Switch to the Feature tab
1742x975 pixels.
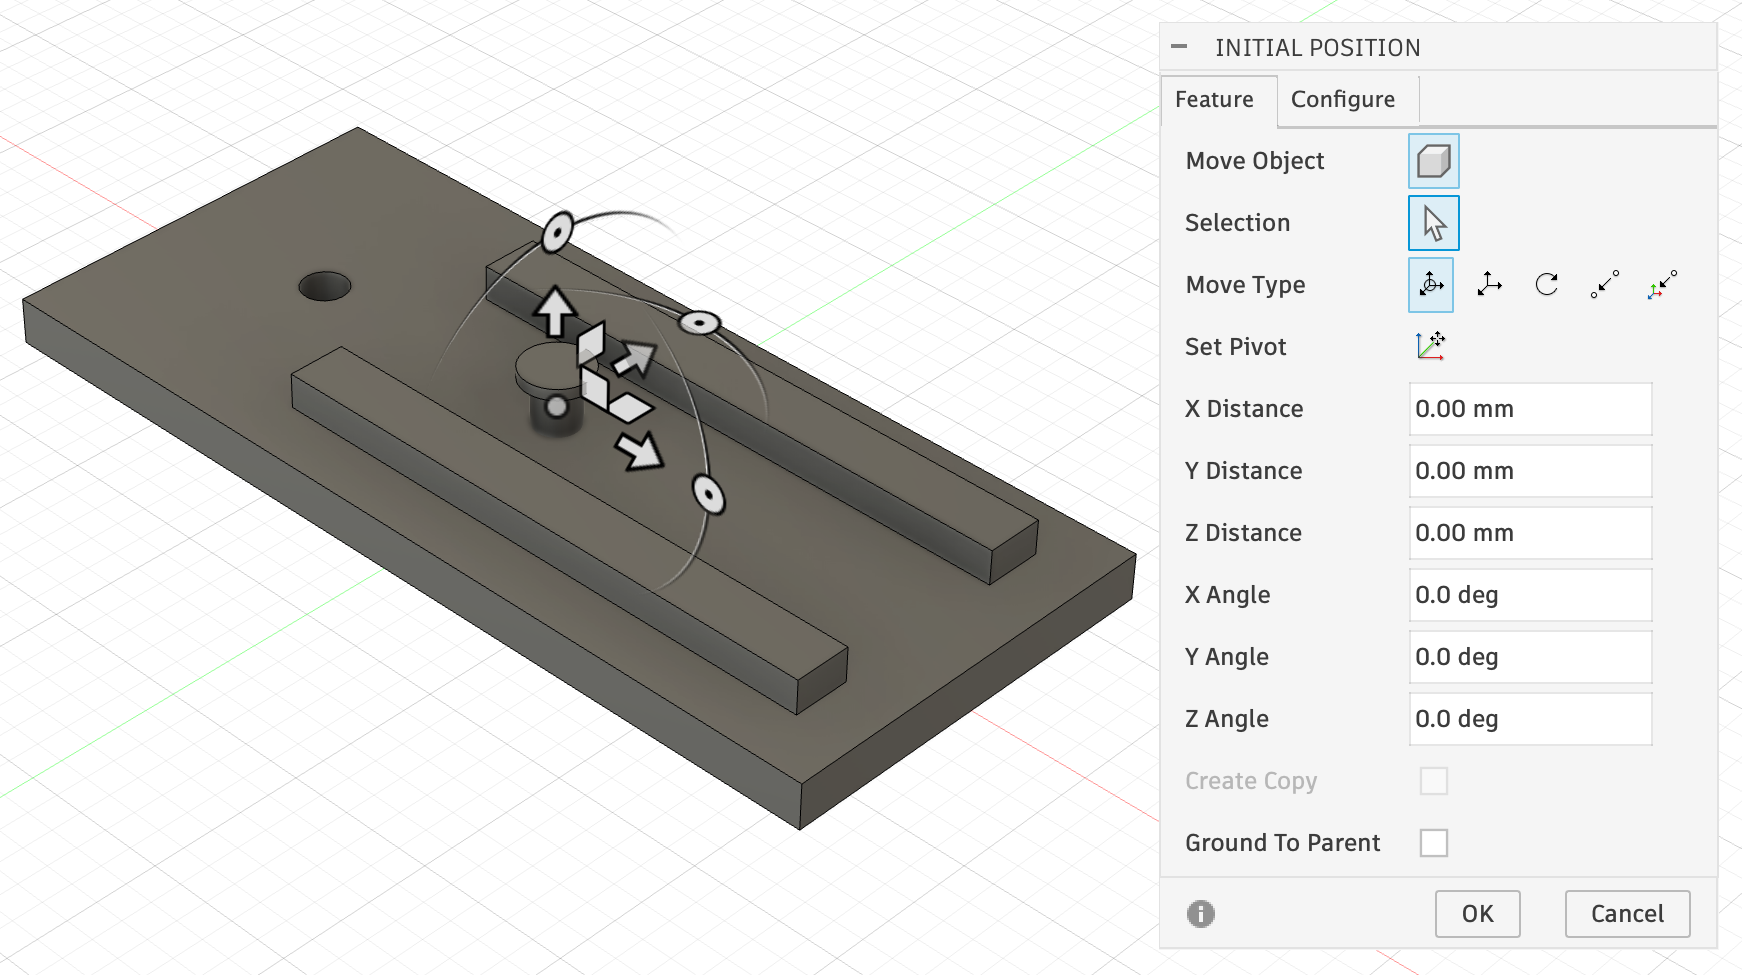[1219, 100]
